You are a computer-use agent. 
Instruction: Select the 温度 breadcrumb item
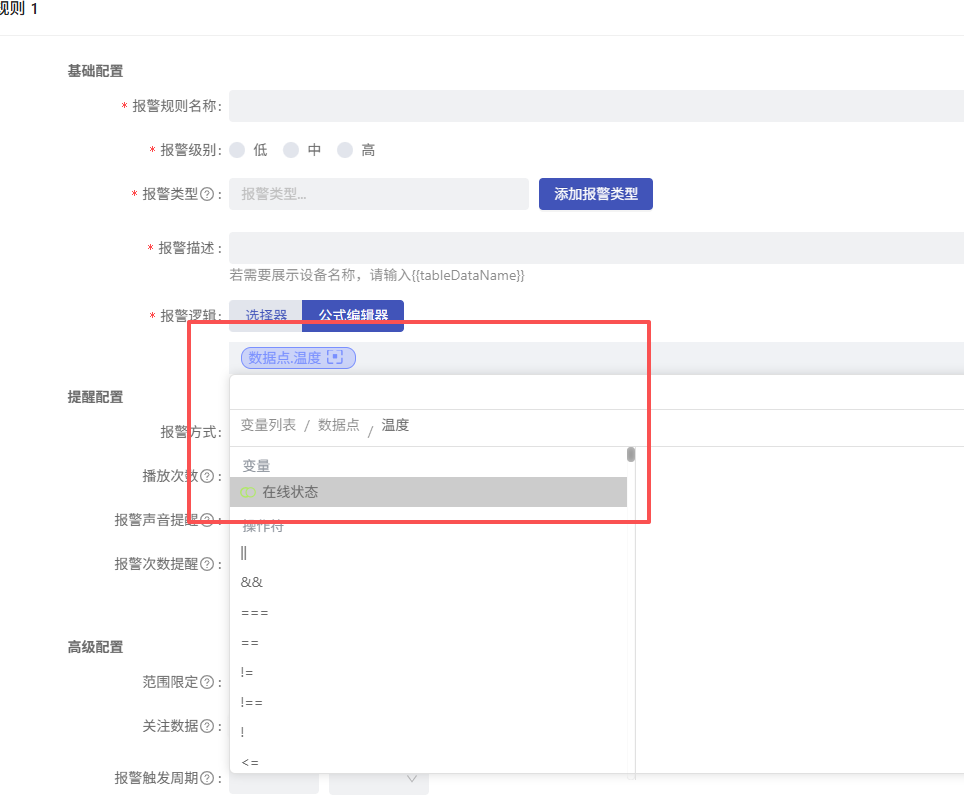[x=395, y=425]
